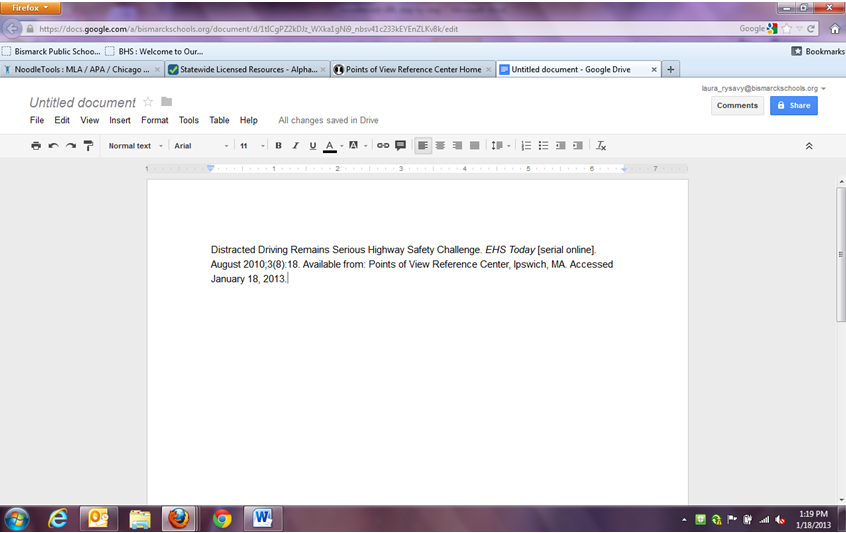
Task: Toggle bold formatting
Action: click(278, 146)
